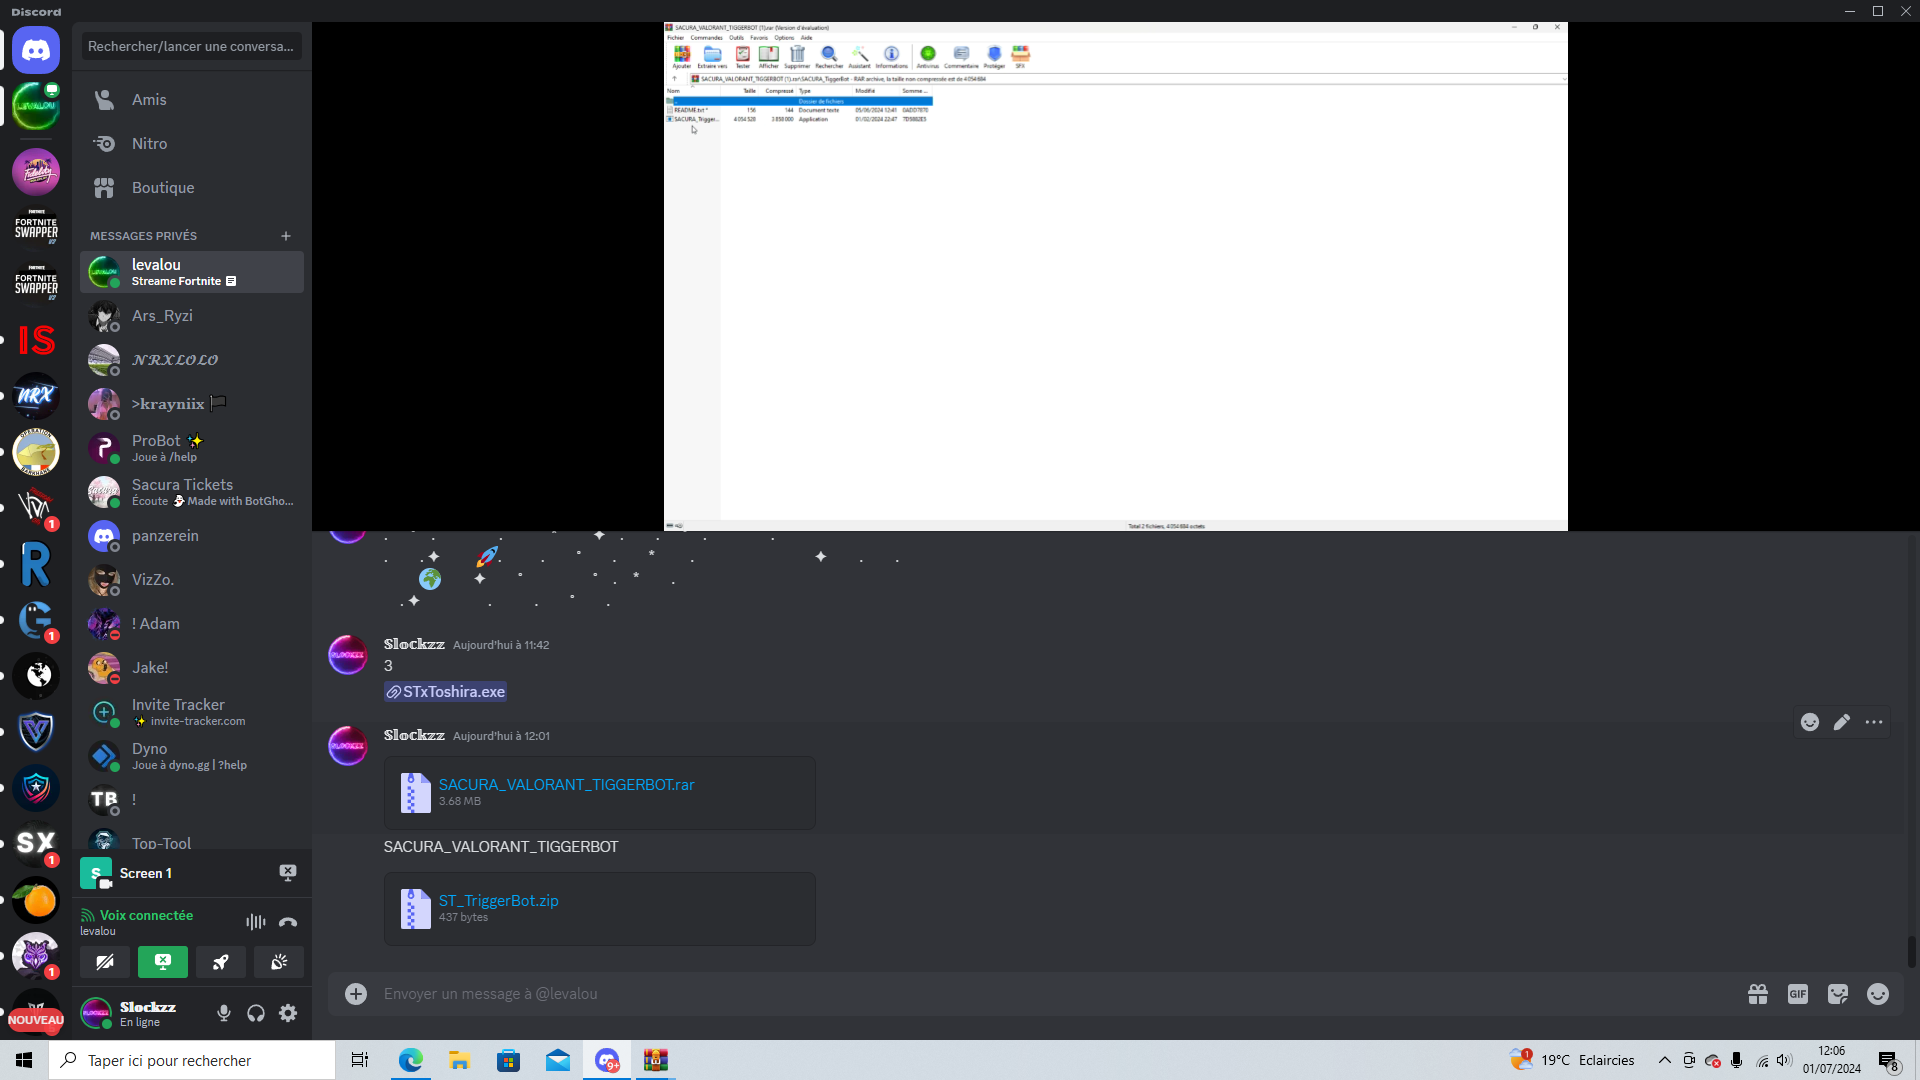Edit the message with pencil icon

coord(1842,722)
